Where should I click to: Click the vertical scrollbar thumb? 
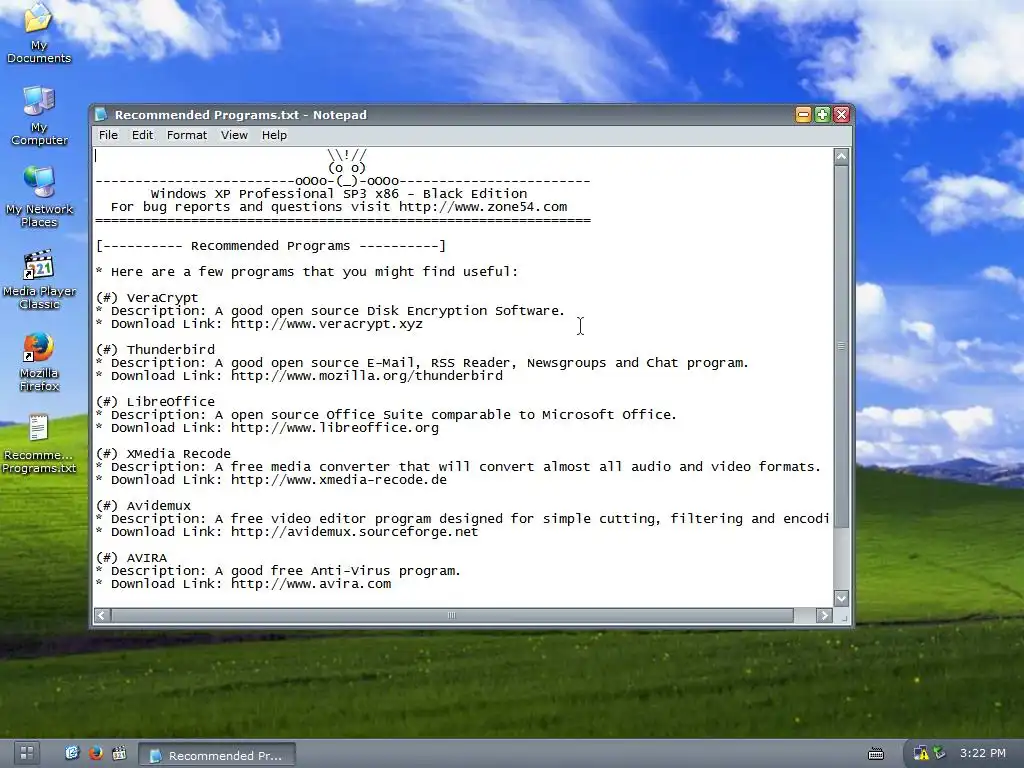click(x=841, y=346)
